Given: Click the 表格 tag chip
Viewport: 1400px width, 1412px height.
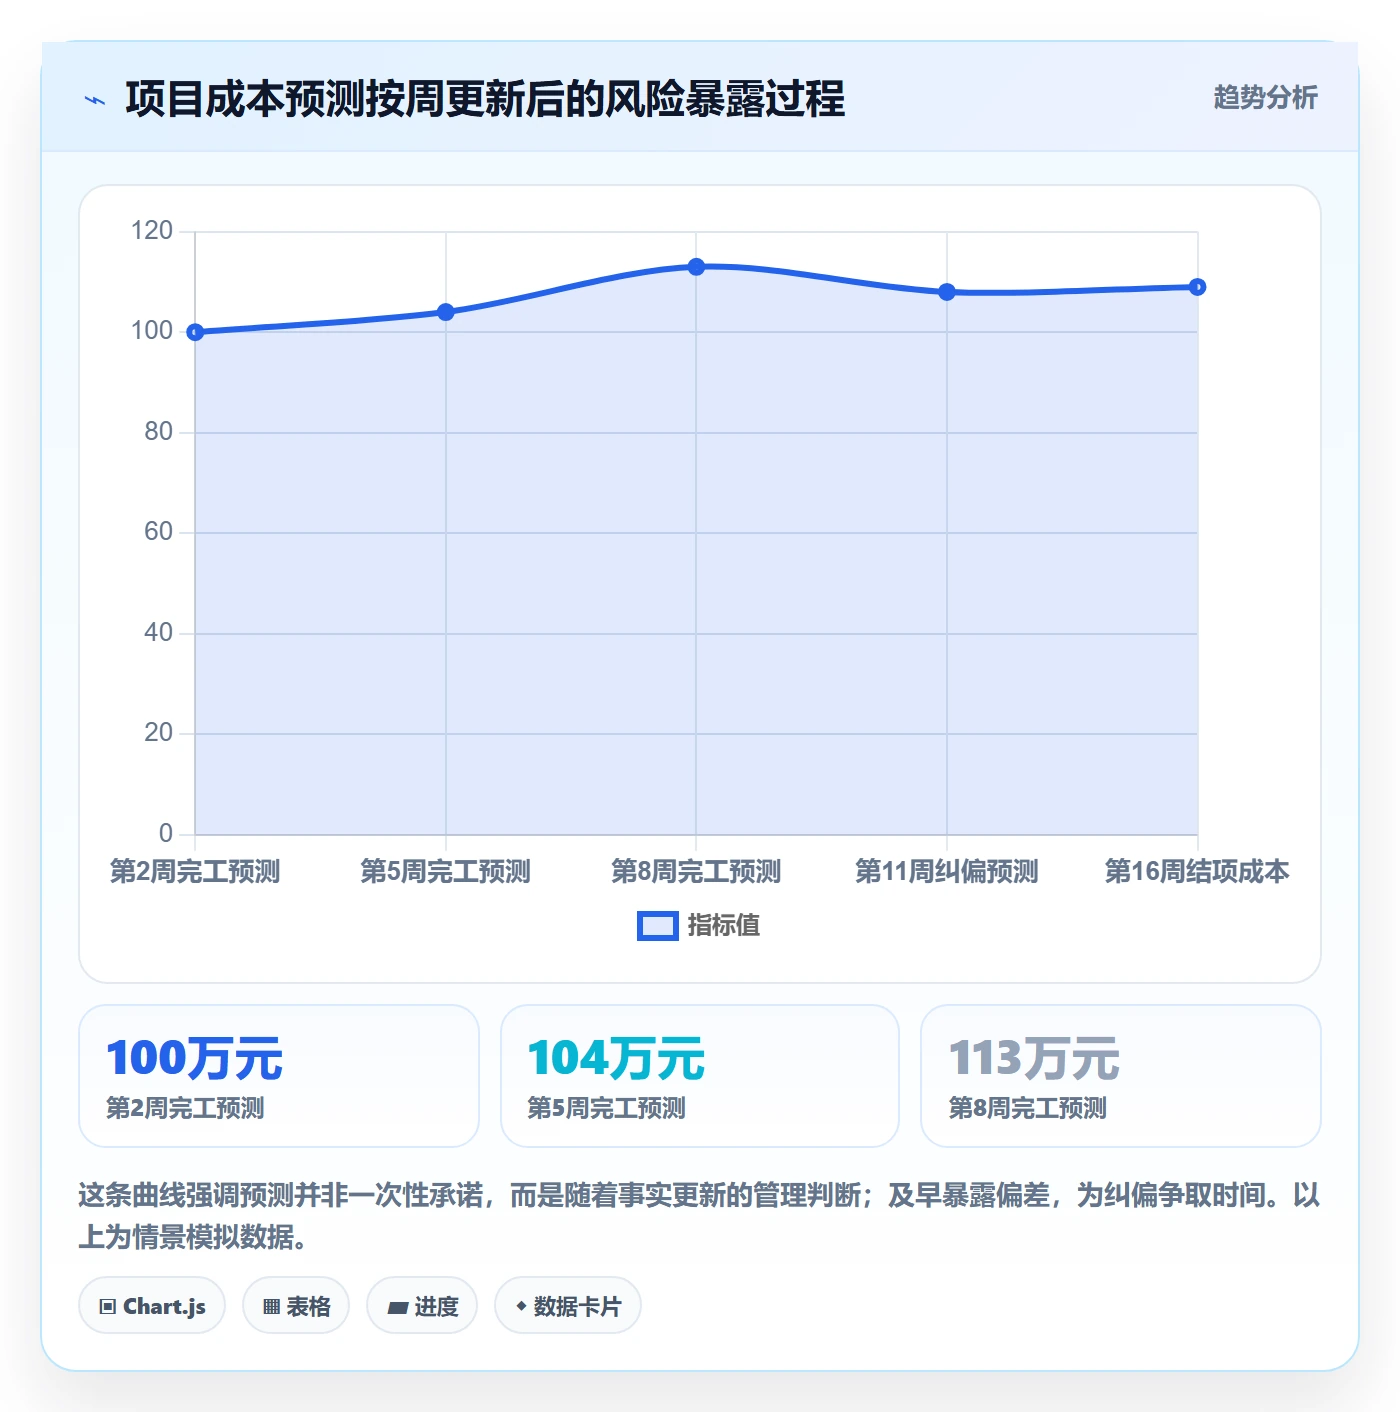Looking at the screenshot, I should click(x=296, y=1305).
